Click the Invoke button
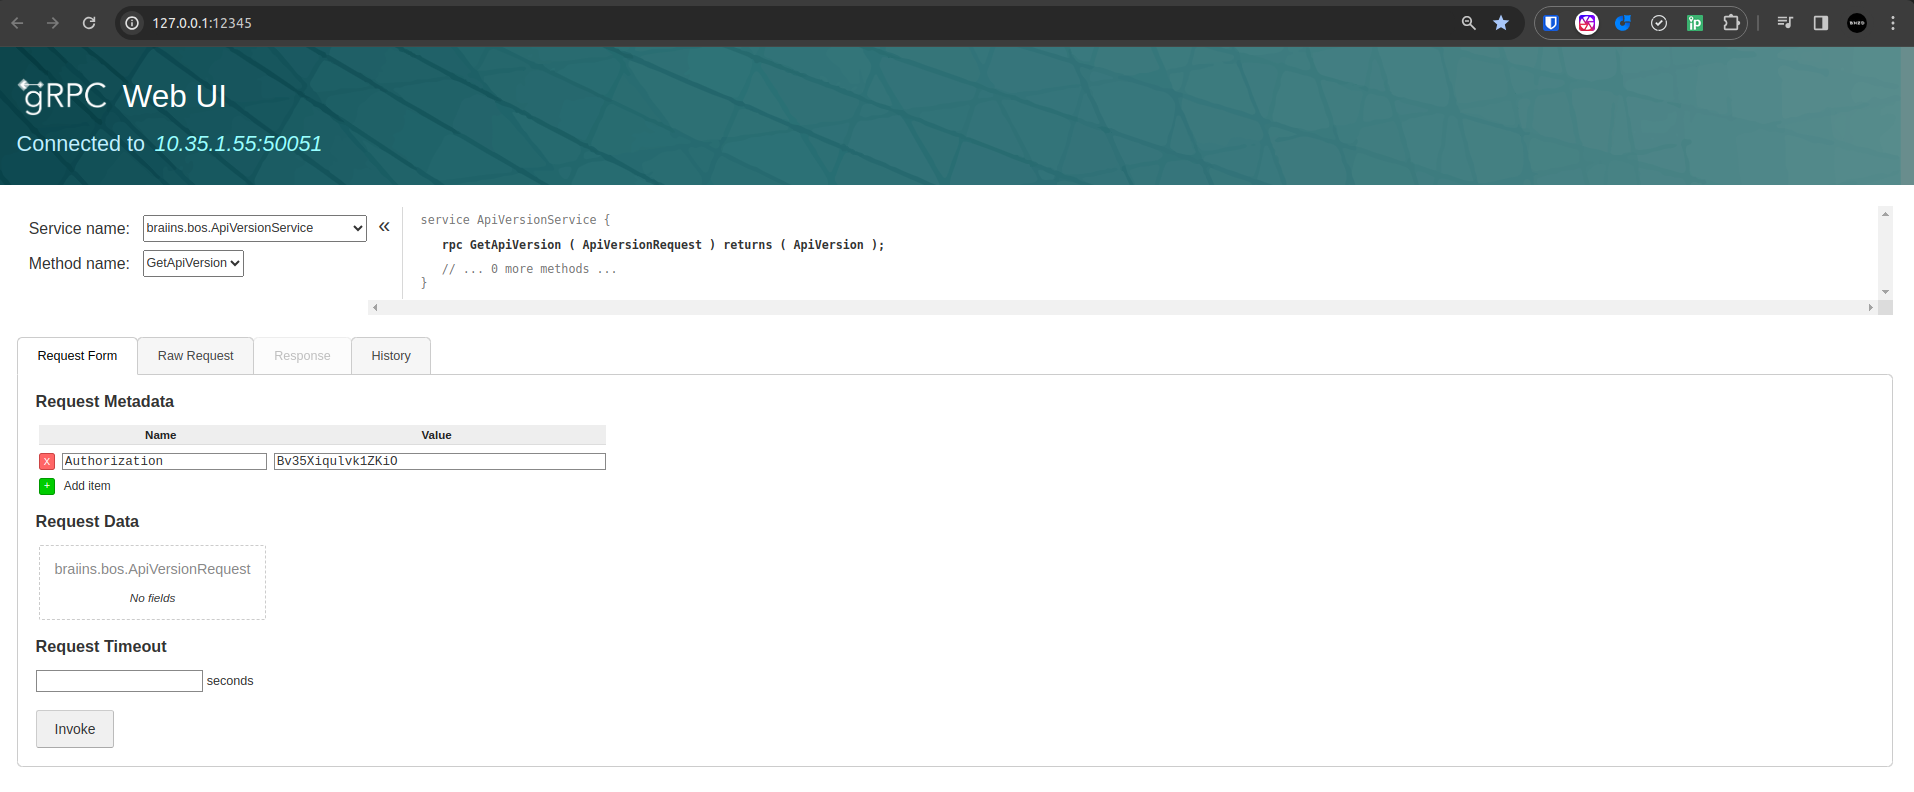Image resolution: width=1914 pixels, height=792 pixels. [75, 729]
